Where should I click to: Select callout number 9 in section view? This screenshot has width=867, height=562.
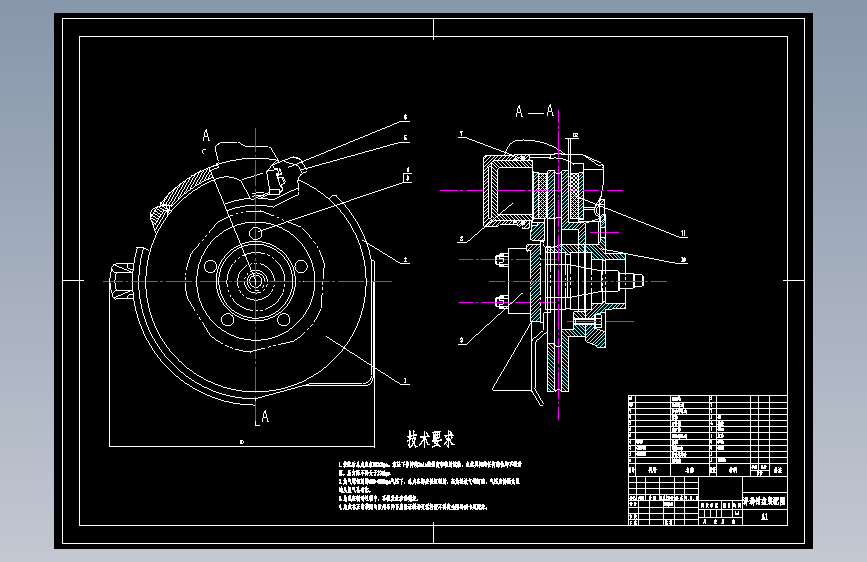[x=462, y=341]
